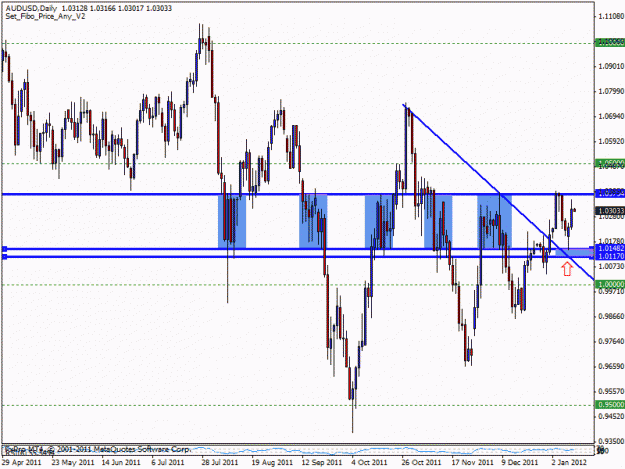Screen dimensions: 625x469
Task: Click the 28 Jul 2011 date label
Action: (x=220, y=462)
